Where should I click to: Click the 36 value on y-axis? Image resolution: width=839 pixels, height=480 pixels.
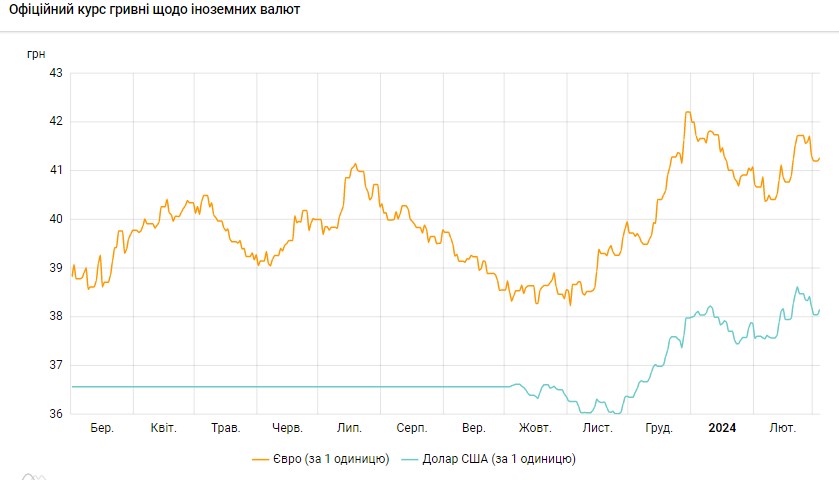(x=56, y=414)
